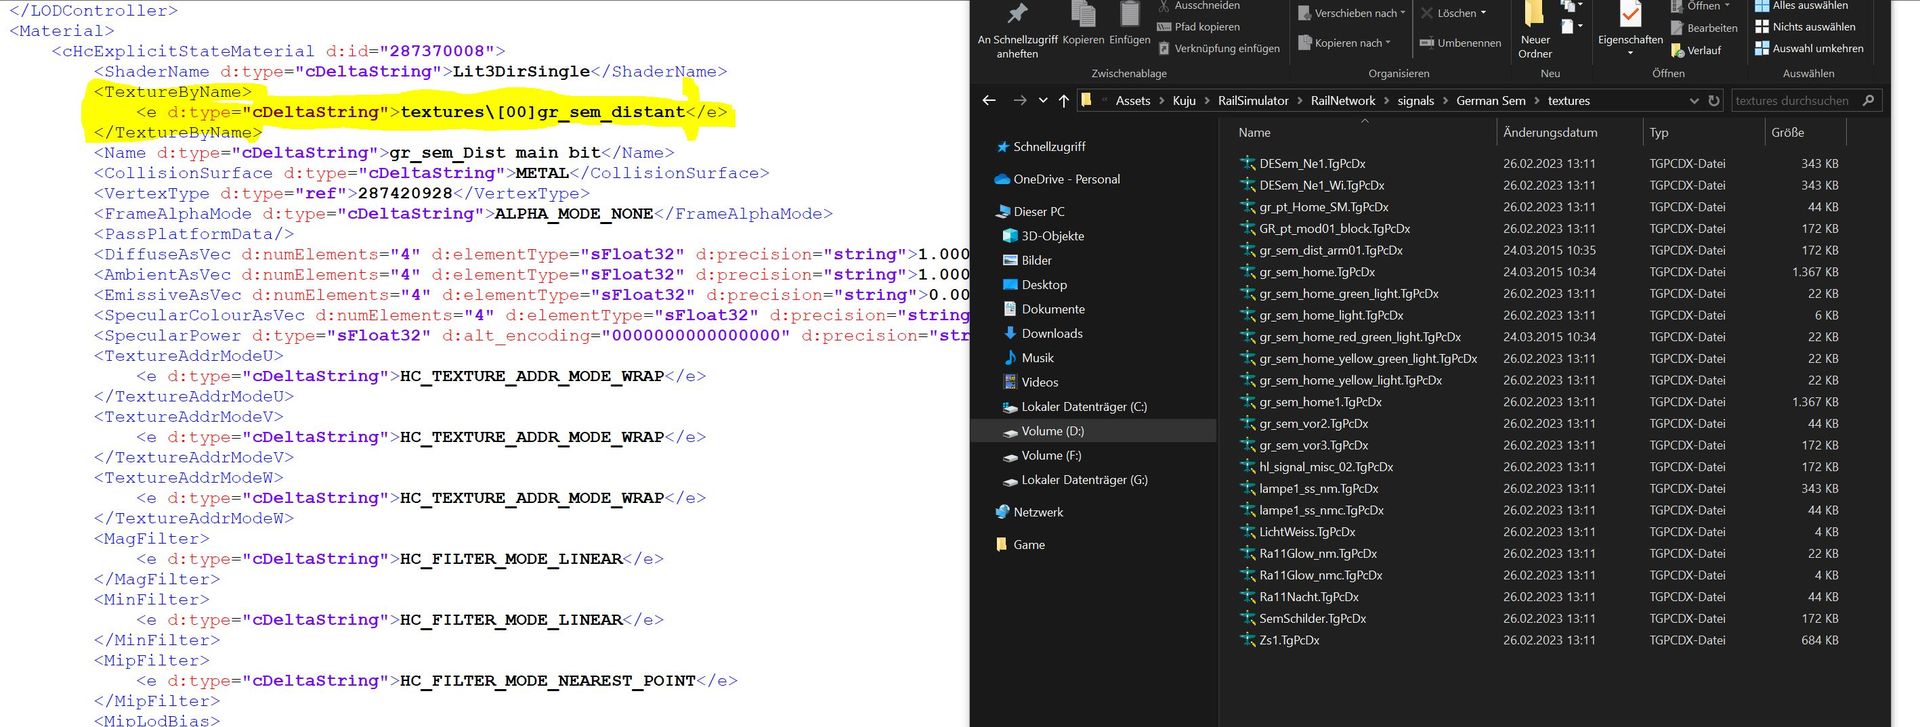This screenshot has height=727, width=1920.
Task: Click the back arrow in Explorer
Action: [x=989, y=101]
